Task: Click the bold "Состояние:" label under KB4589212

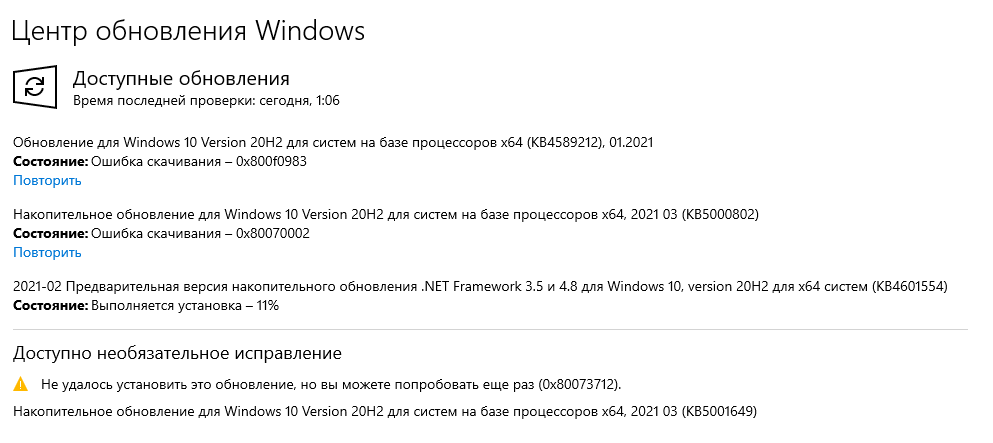Action: coord(50,162)
